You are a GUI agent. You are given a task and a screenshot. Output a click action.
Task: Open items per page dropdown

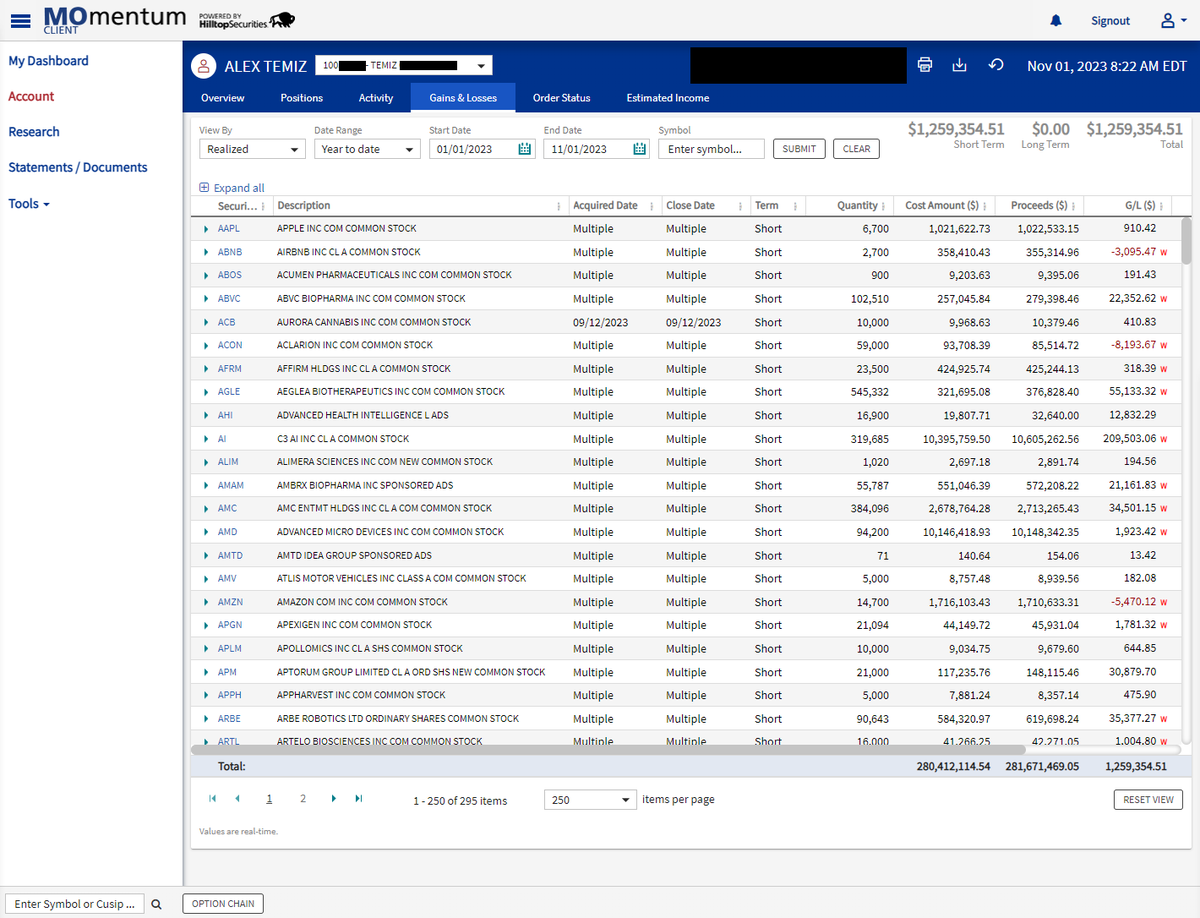click(590, 800)
